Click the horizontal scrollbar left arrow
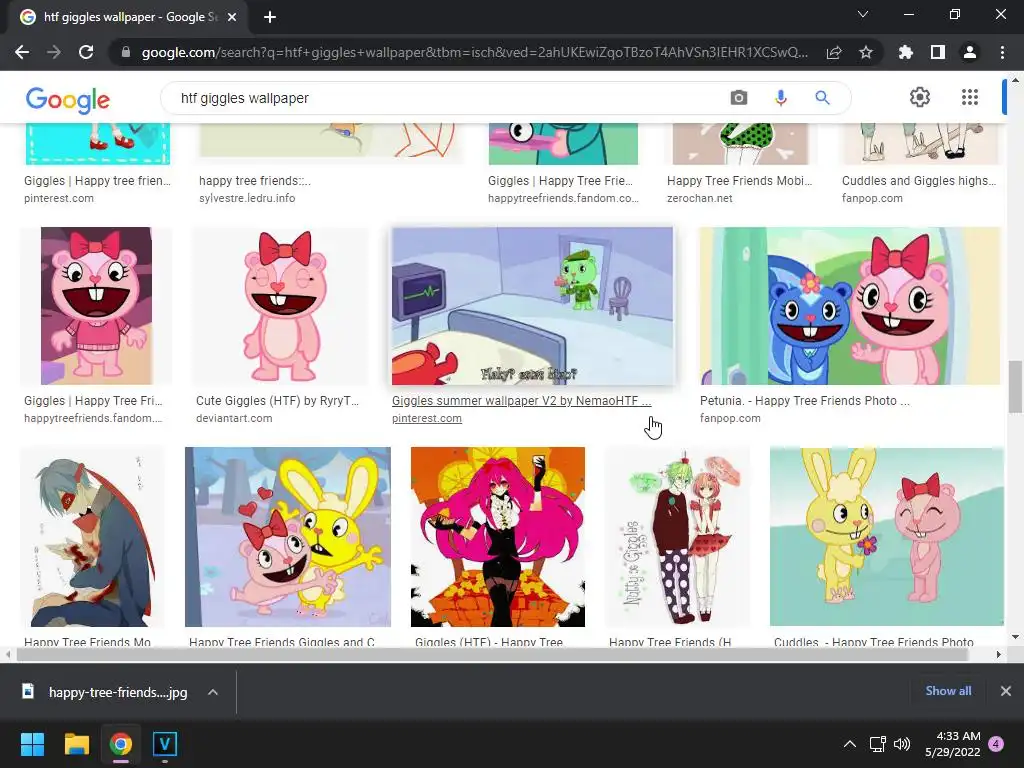Viewport: 1024px width, 768px height. (8, 654)
